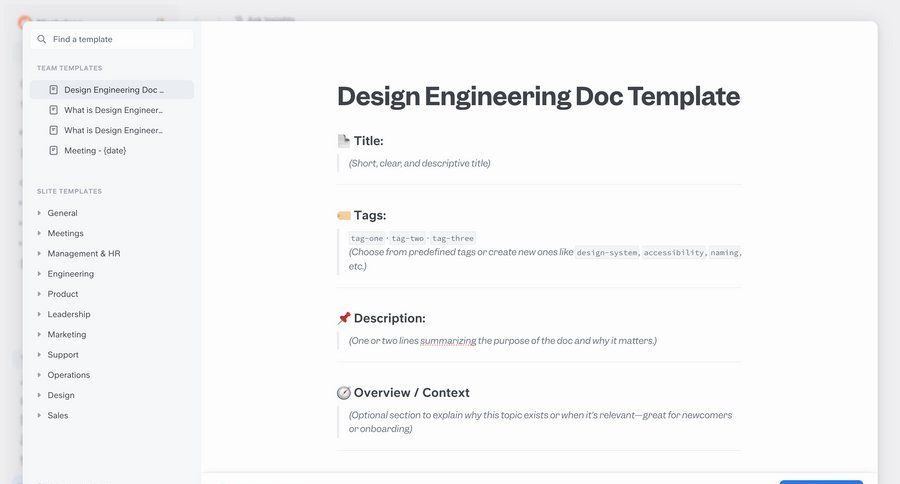Click the blue button at bottom right

click(x=820, y=481)
